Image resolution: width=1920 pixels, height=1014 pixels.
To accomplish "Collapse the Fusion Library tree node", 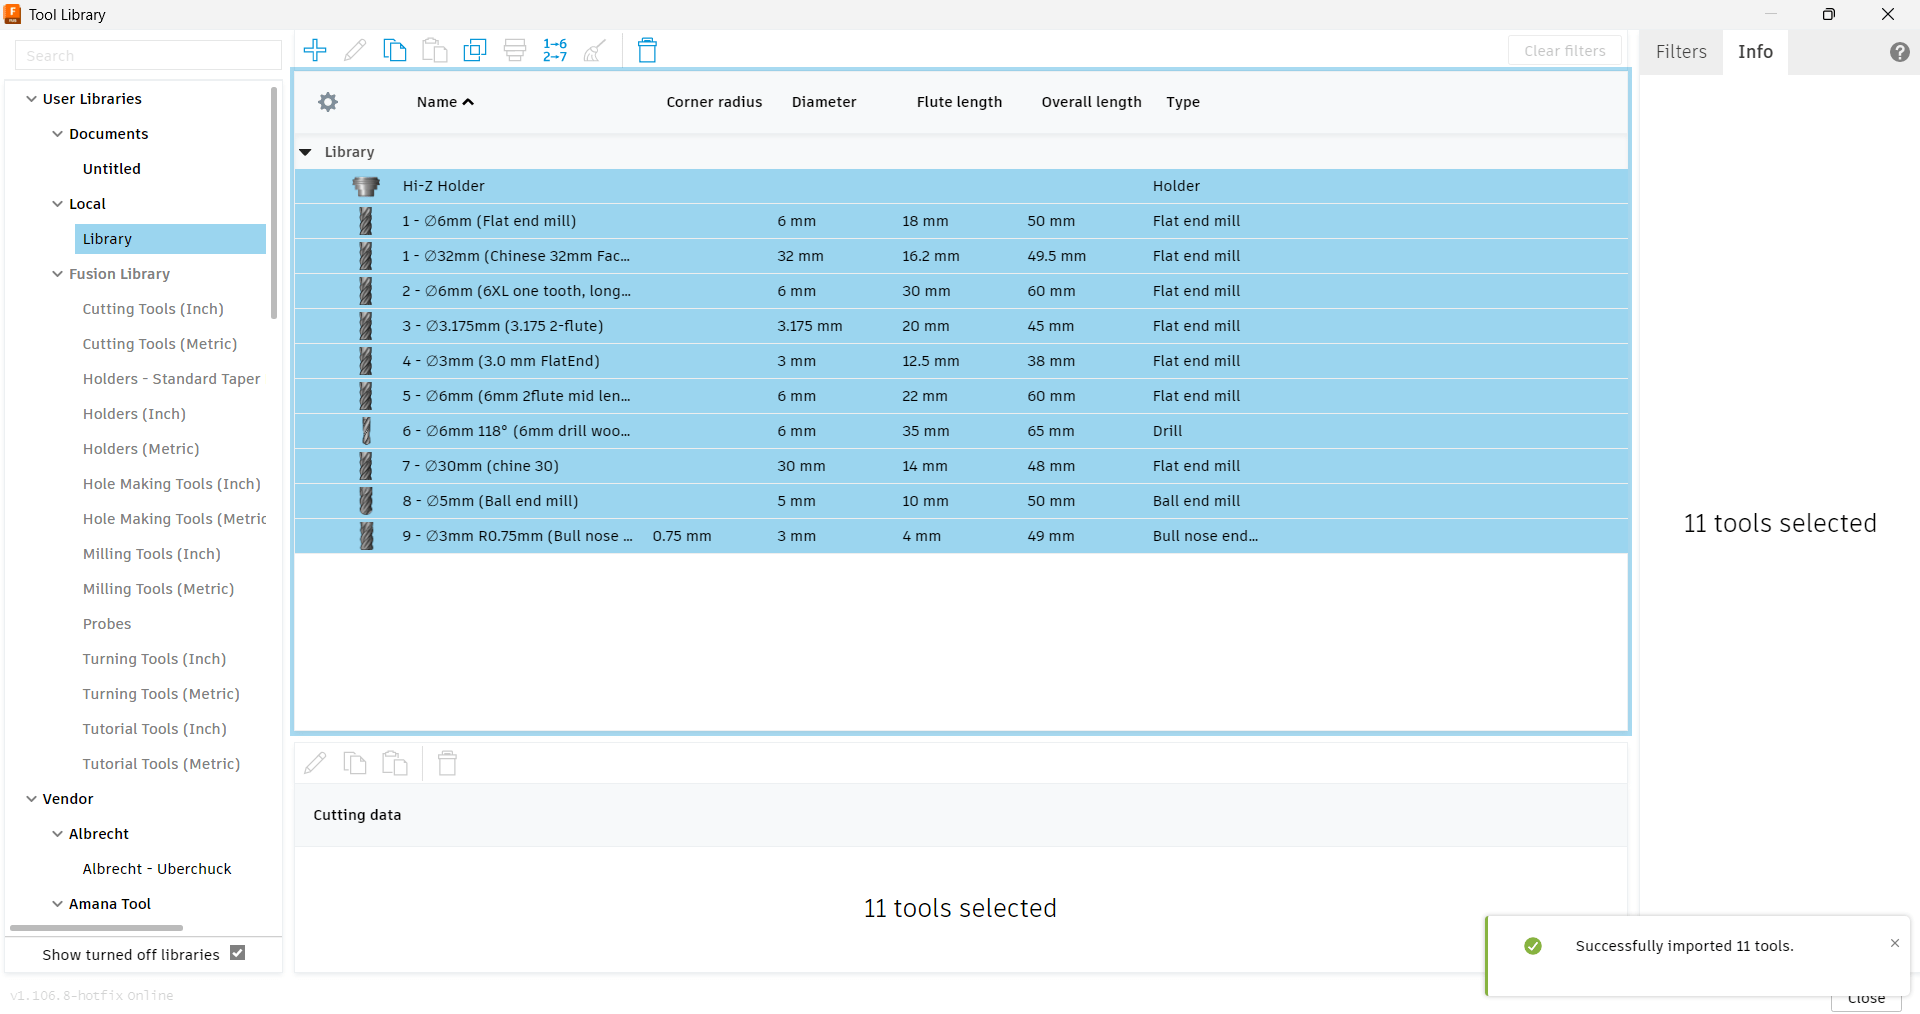I will coord(58,274).
